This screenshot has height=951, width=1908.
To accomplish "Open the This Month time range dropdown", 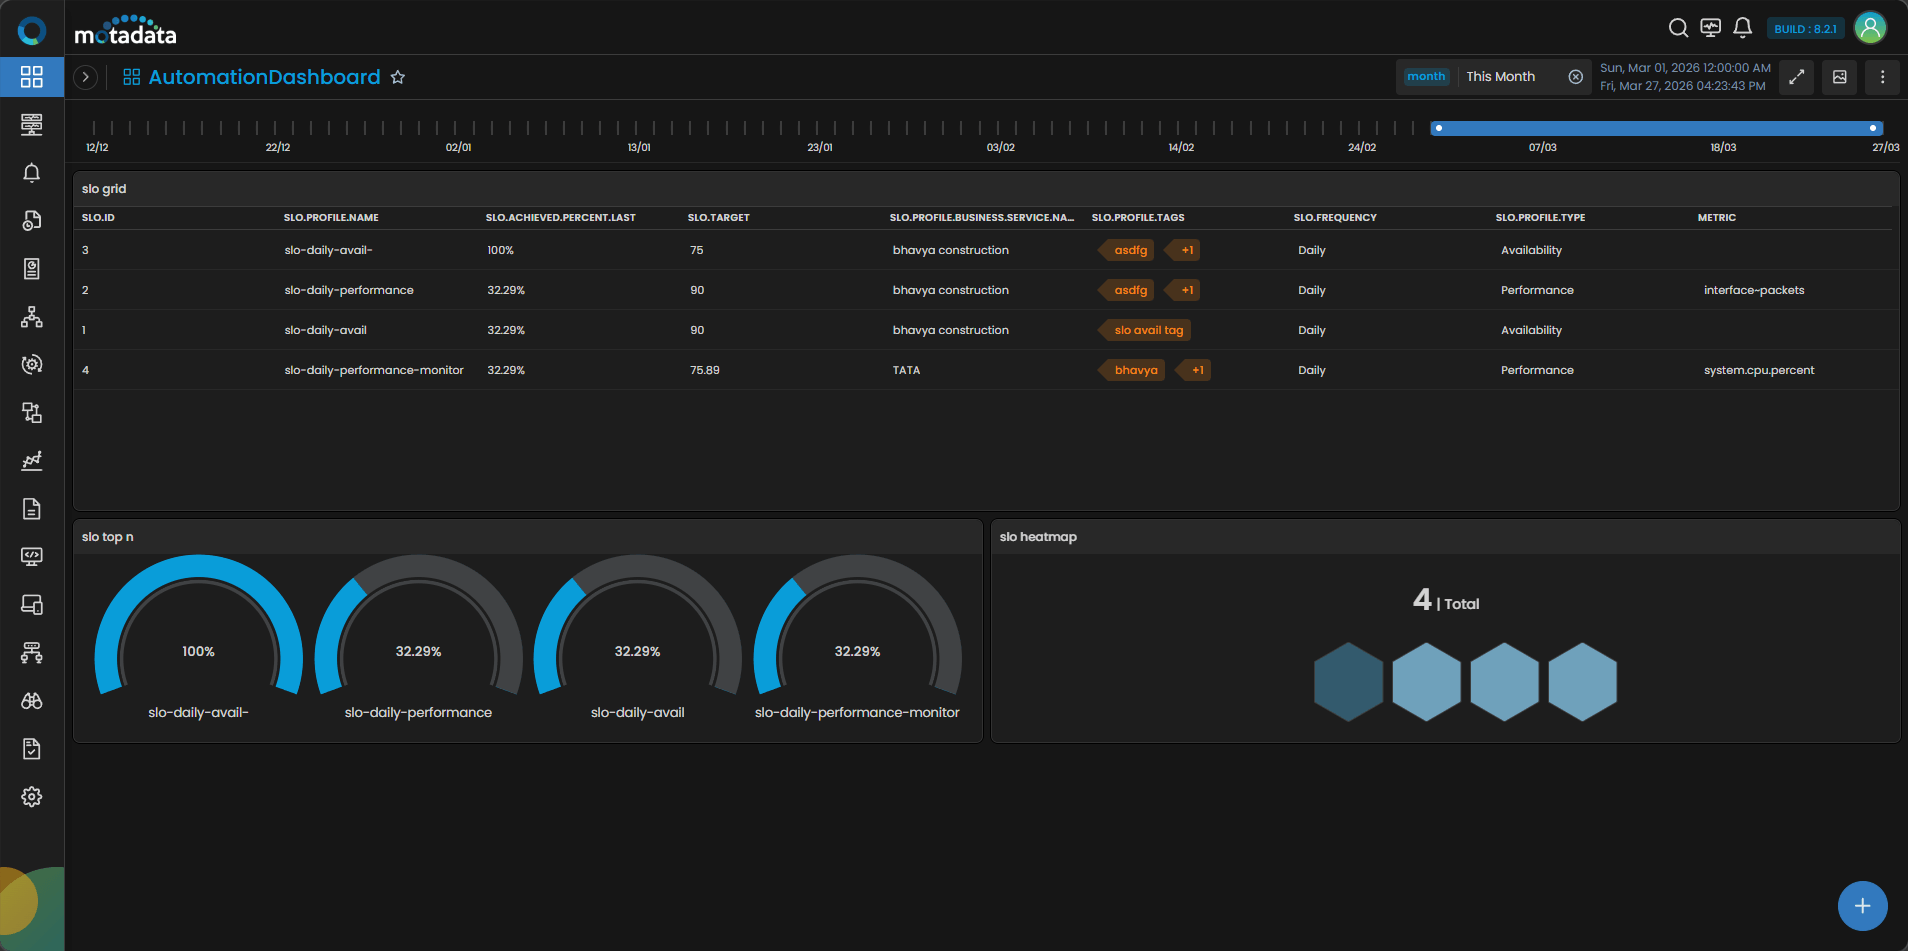I will (1500, 77).
